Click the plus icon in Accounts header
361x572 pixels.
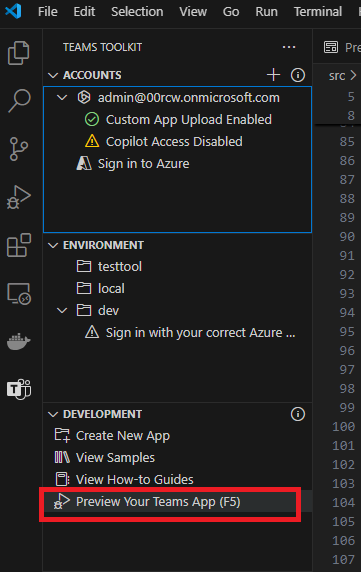tap(273, 75)
